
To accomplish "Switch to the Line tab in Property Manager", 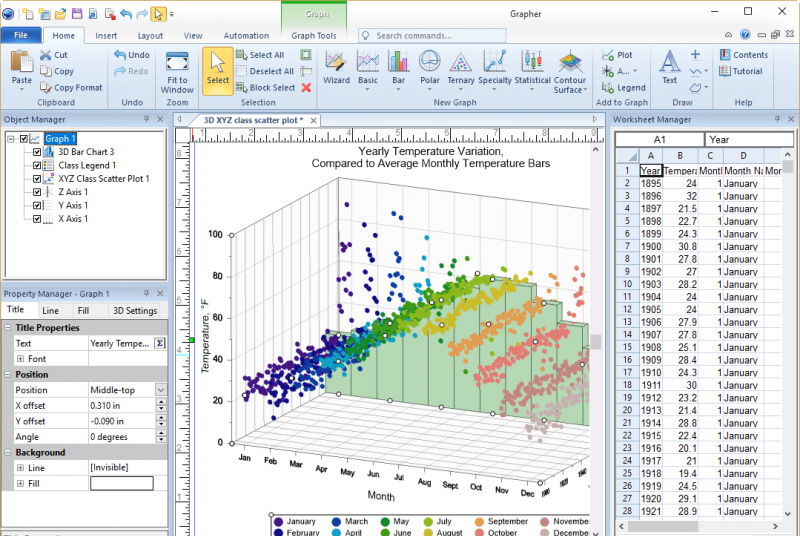I will 50,311.
